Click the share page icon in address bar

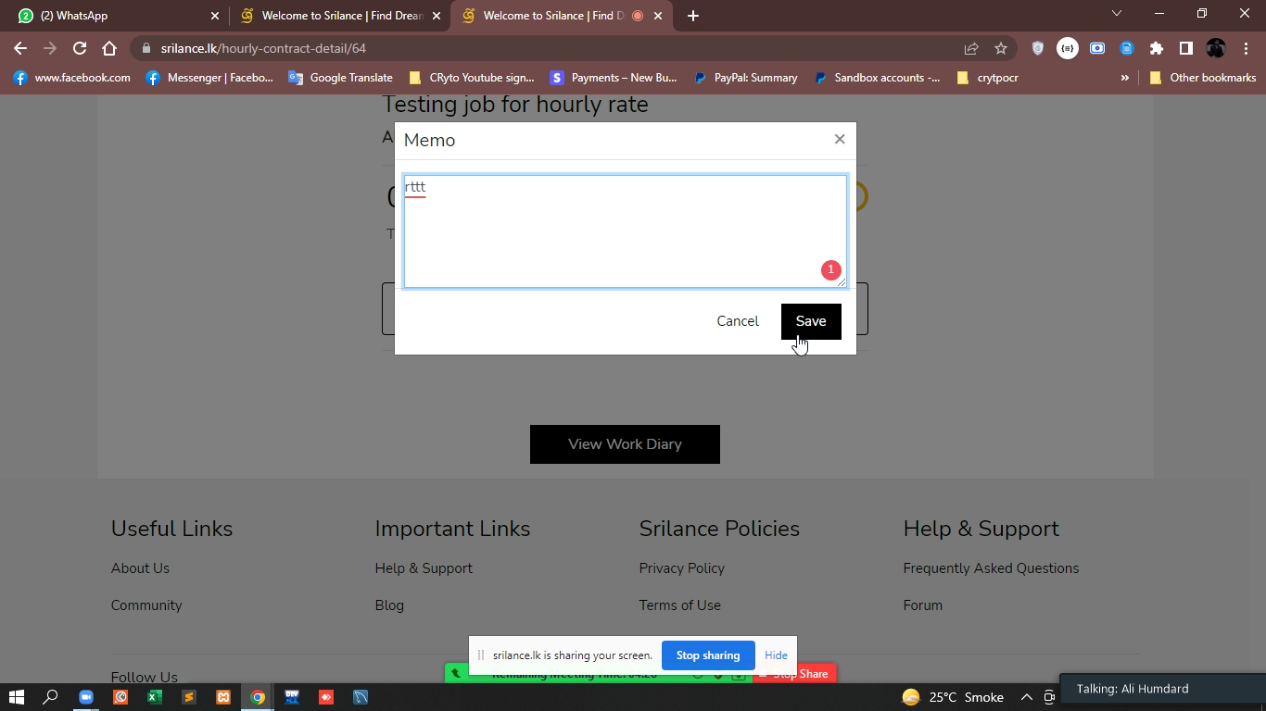(x=971, y=48)
